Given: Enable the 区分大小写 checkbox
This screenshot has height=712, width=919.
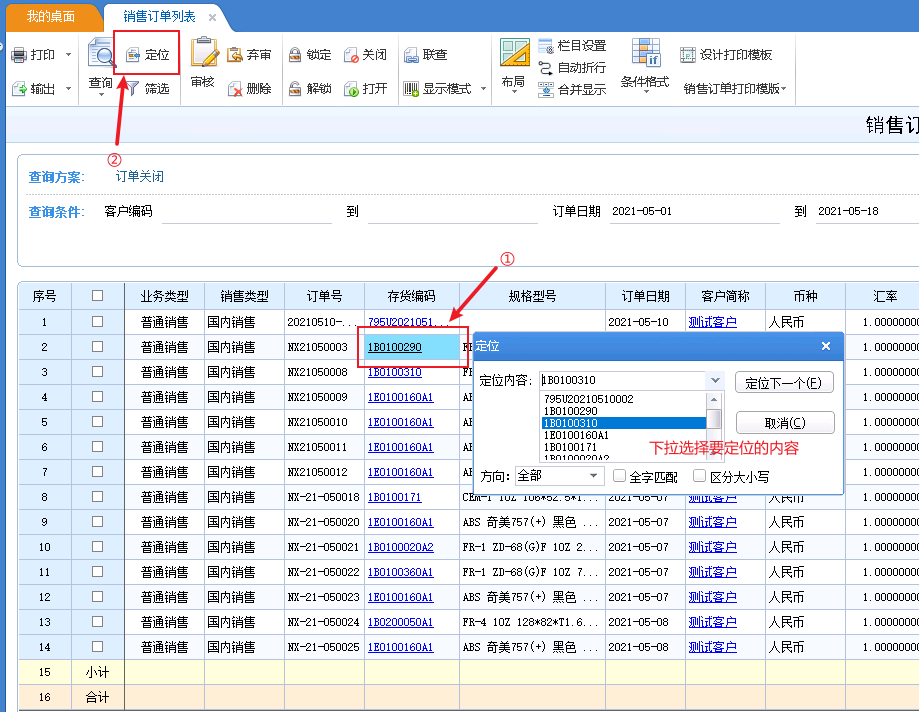Looking at the screenshot, I should (699, 476).
